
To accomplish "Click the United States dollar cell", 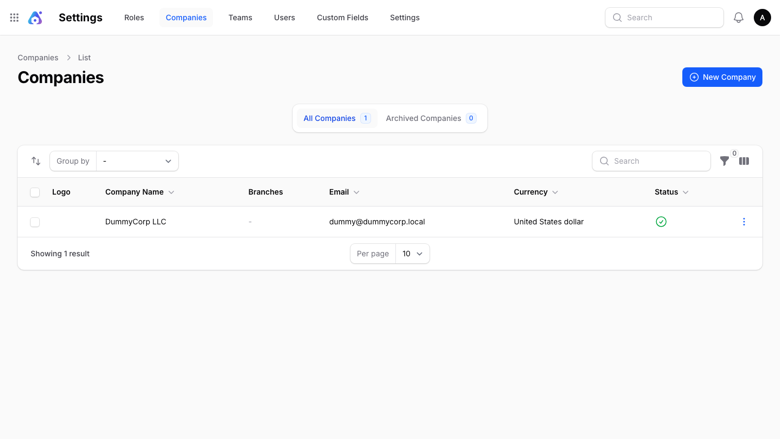I will click(x=549, y=222).
